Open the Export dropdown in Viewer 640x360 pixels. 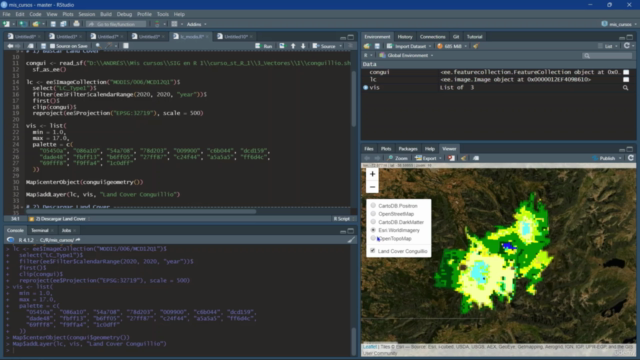click(x=429, y=158)
